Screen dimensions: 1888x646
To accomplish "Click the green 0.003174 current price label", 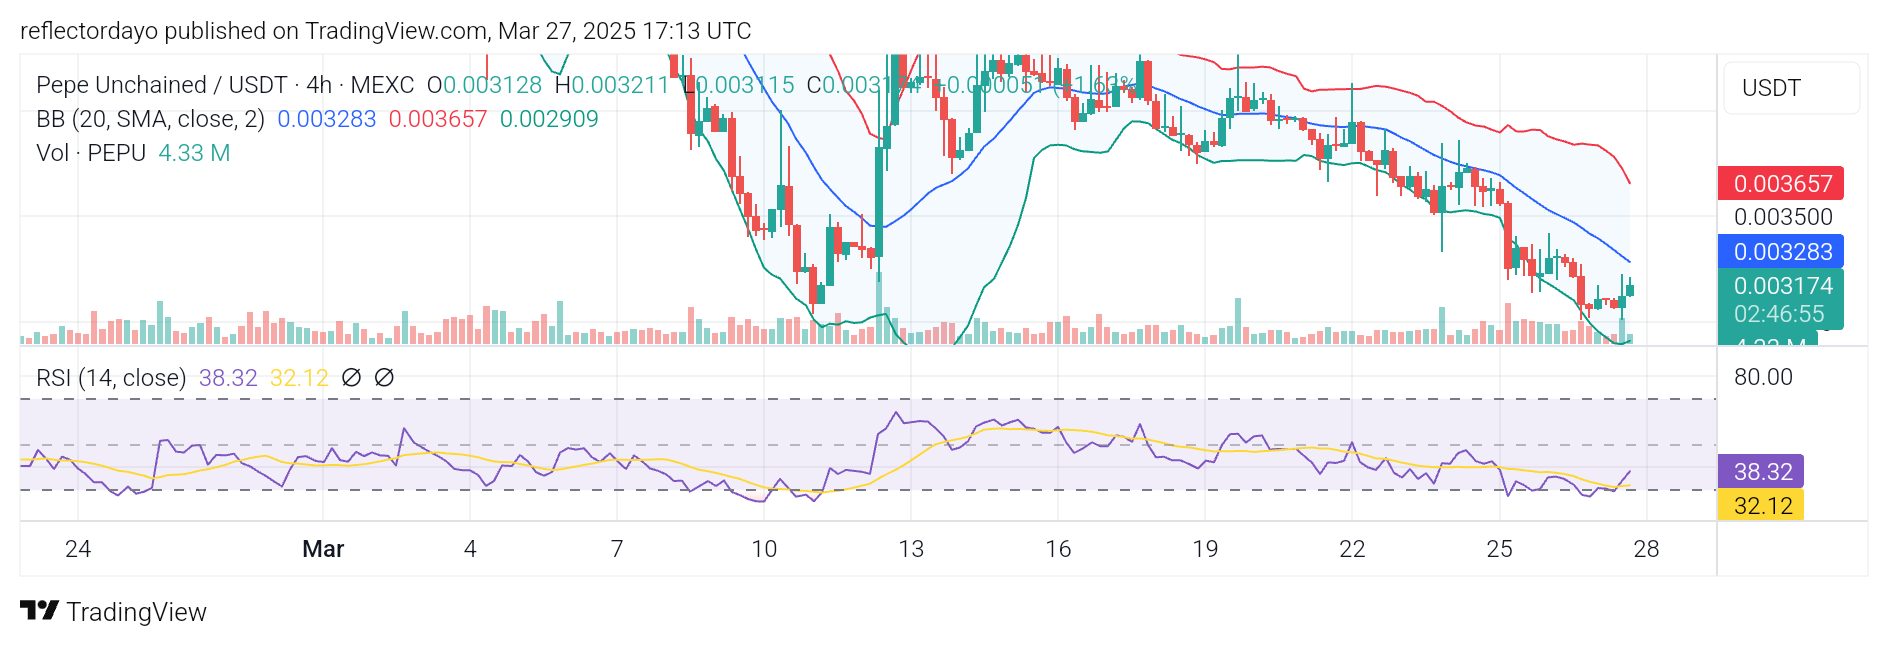I will click(1781, 286).
